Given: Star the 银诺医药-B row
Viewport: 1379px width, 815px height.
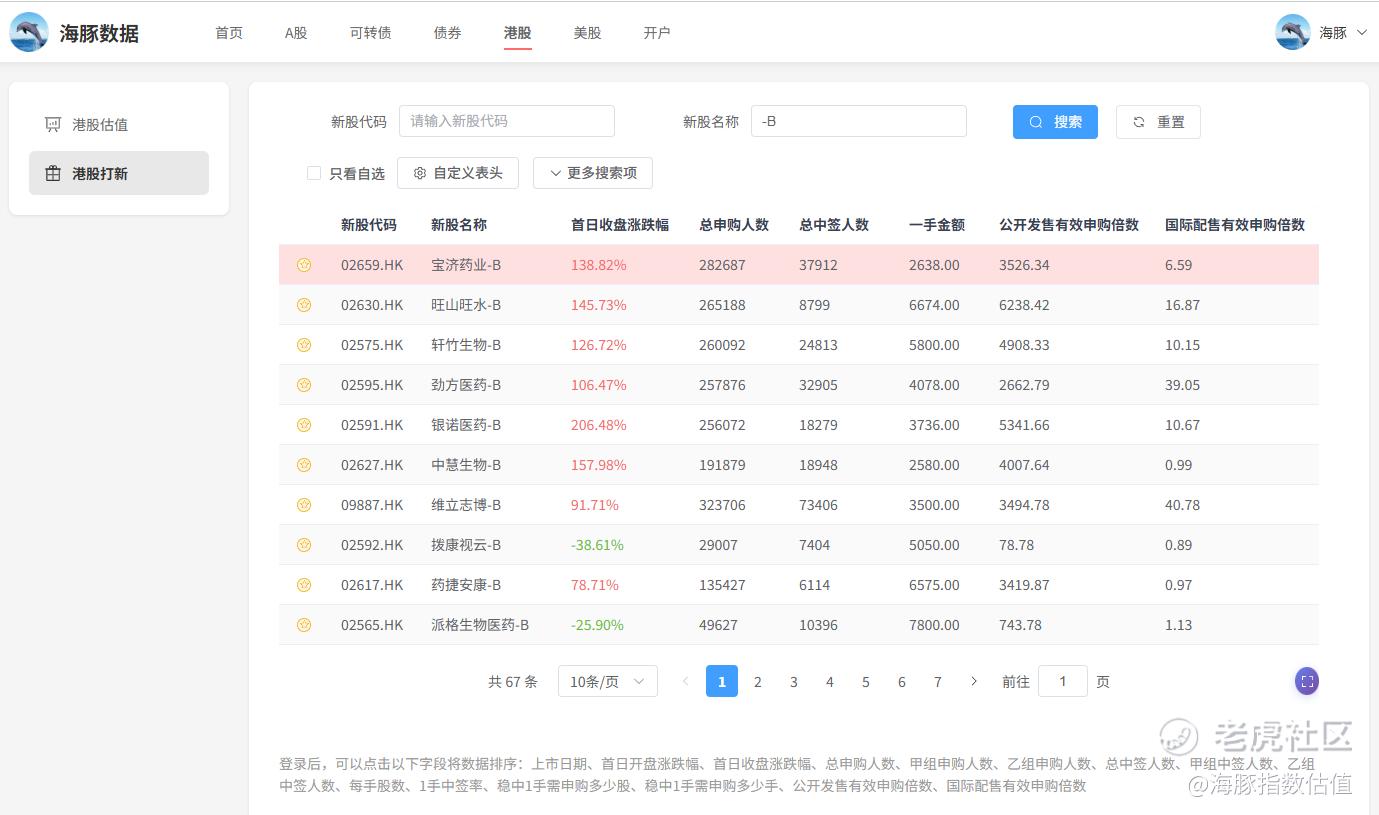Looking at the screenshot, I should 304,425.
